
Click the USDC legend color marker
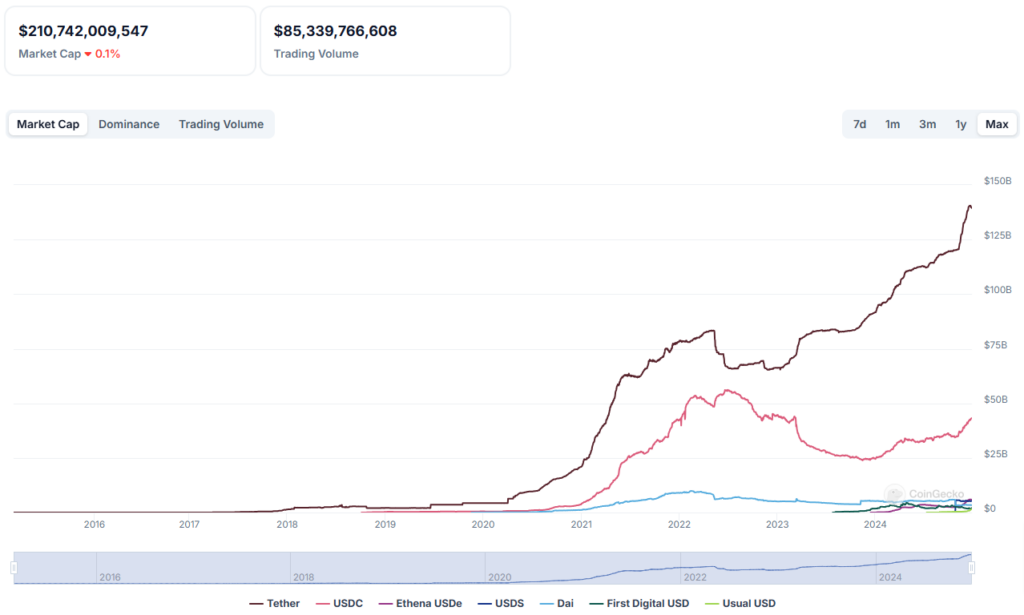tap(320, 603)
